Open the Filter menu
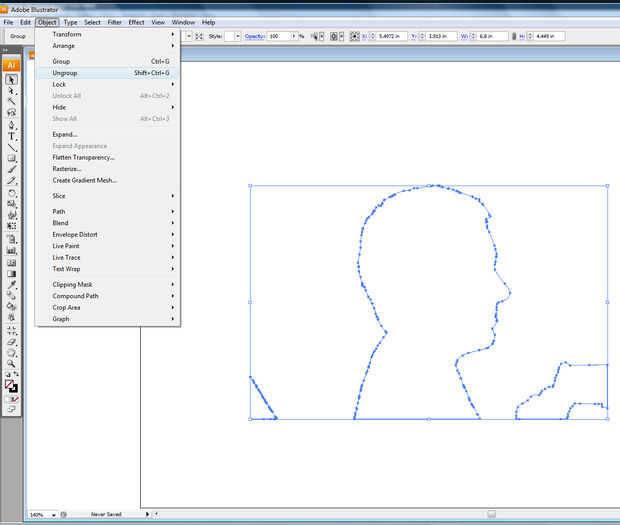 click(x=115, y=22)
